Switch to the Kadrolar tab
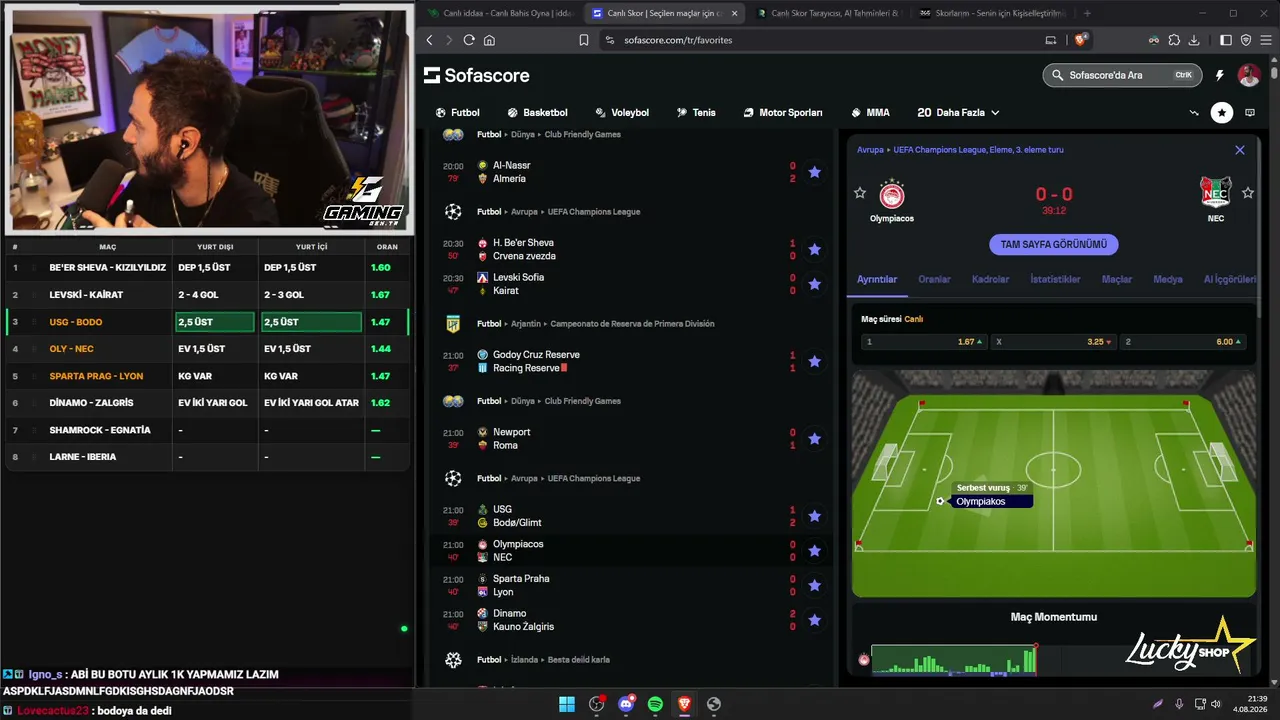The width and height of the screenshot is (1280, 720). [990, 280]
